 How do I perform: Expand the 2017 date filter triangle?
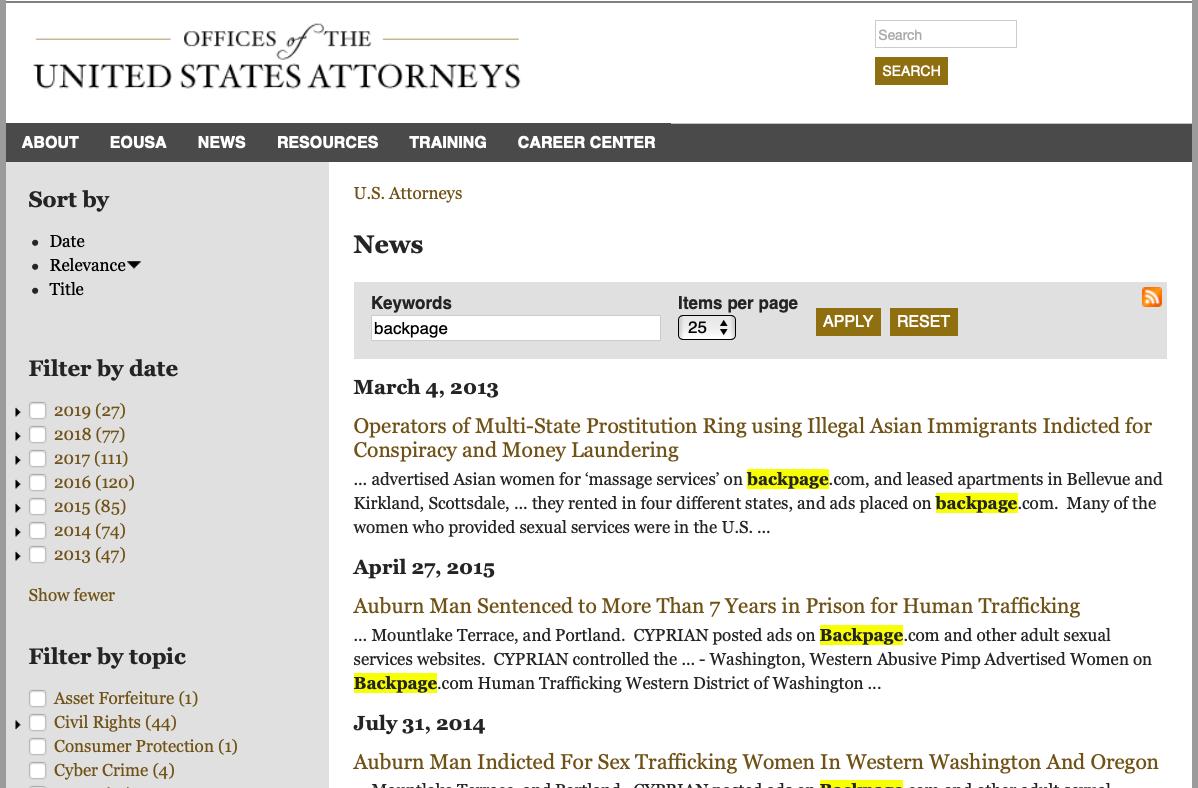pyautogui.click(x=18, y=460)
